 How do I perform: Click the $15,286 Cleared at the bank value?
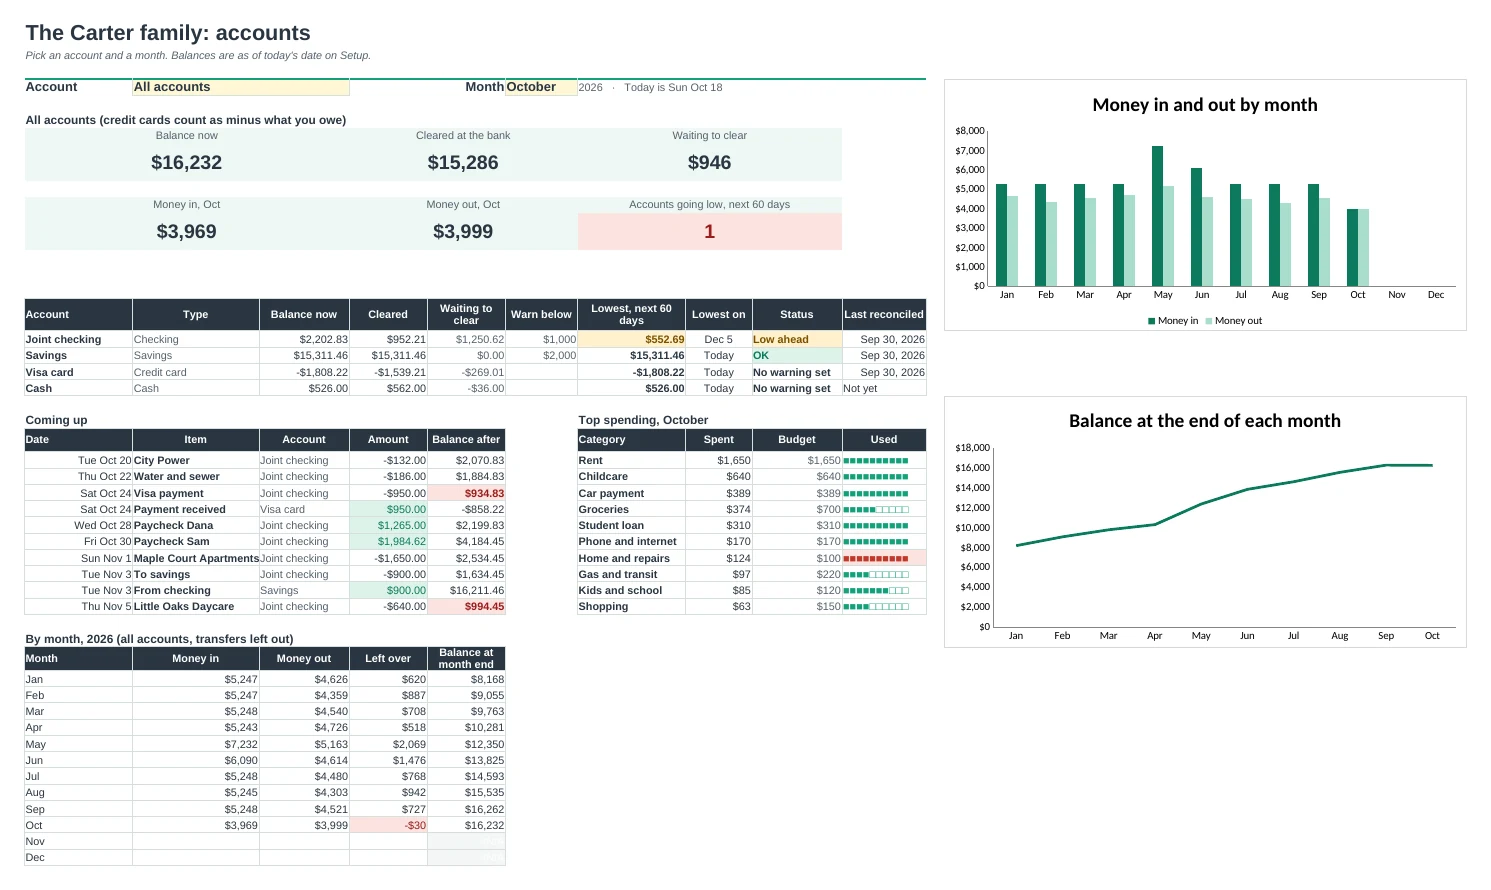pyautogui.click(x=463, y=162)
